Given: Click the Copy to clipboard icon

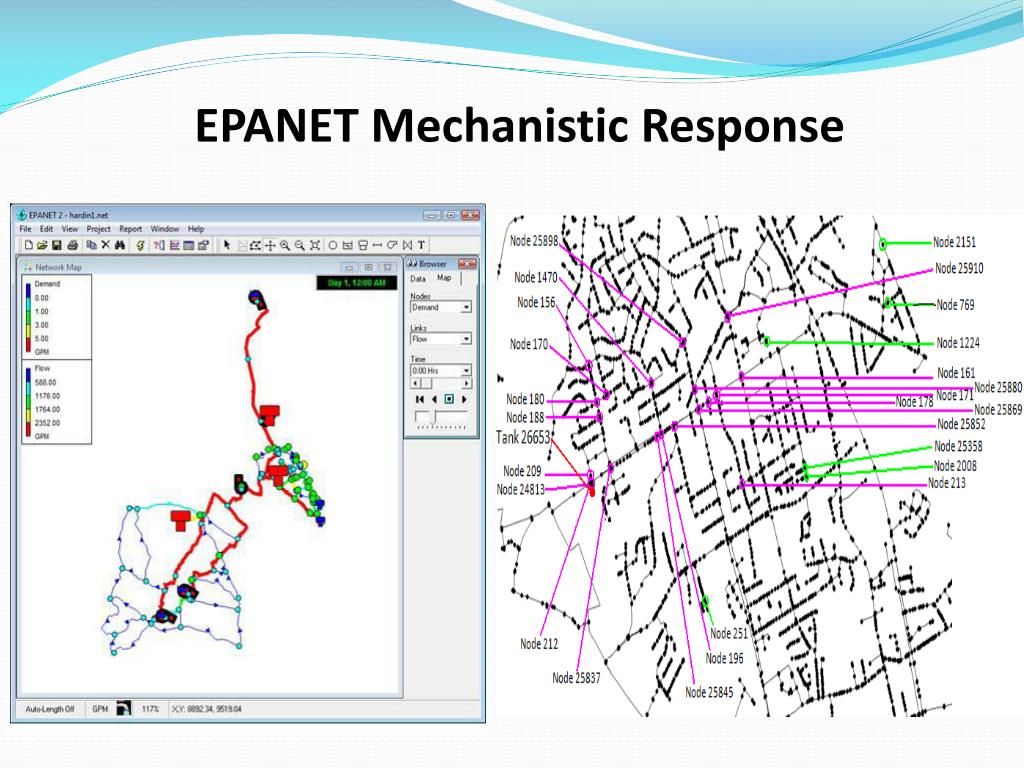Looking at the screenshot, I should 91,246.
